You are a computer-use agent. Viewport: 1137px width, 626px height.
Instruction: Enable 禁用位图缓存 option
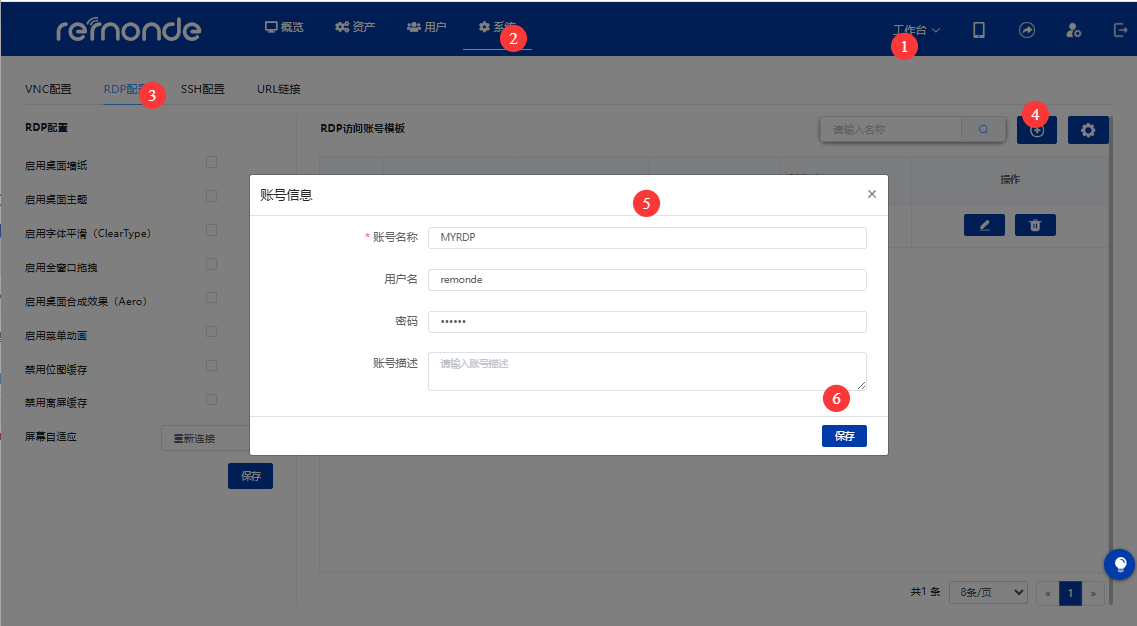tap(211, 365)
